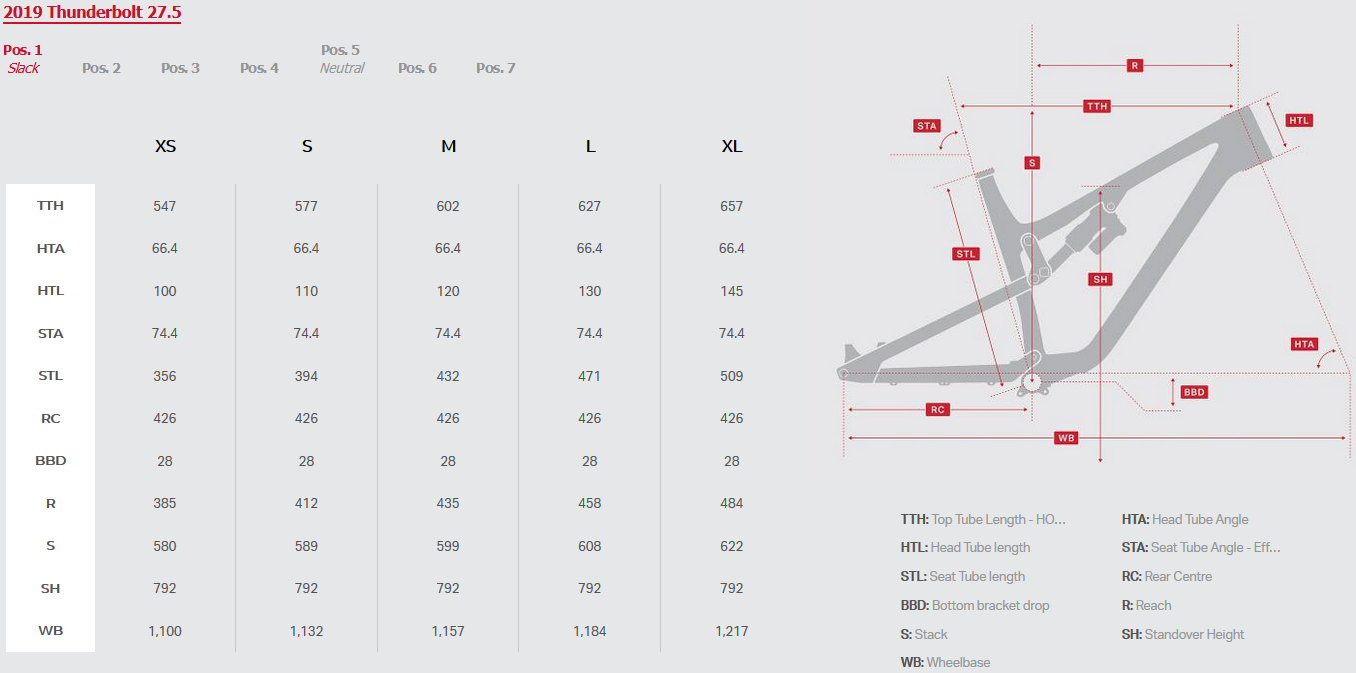Switch to Pos. 2 geometry

click(101, 68)
